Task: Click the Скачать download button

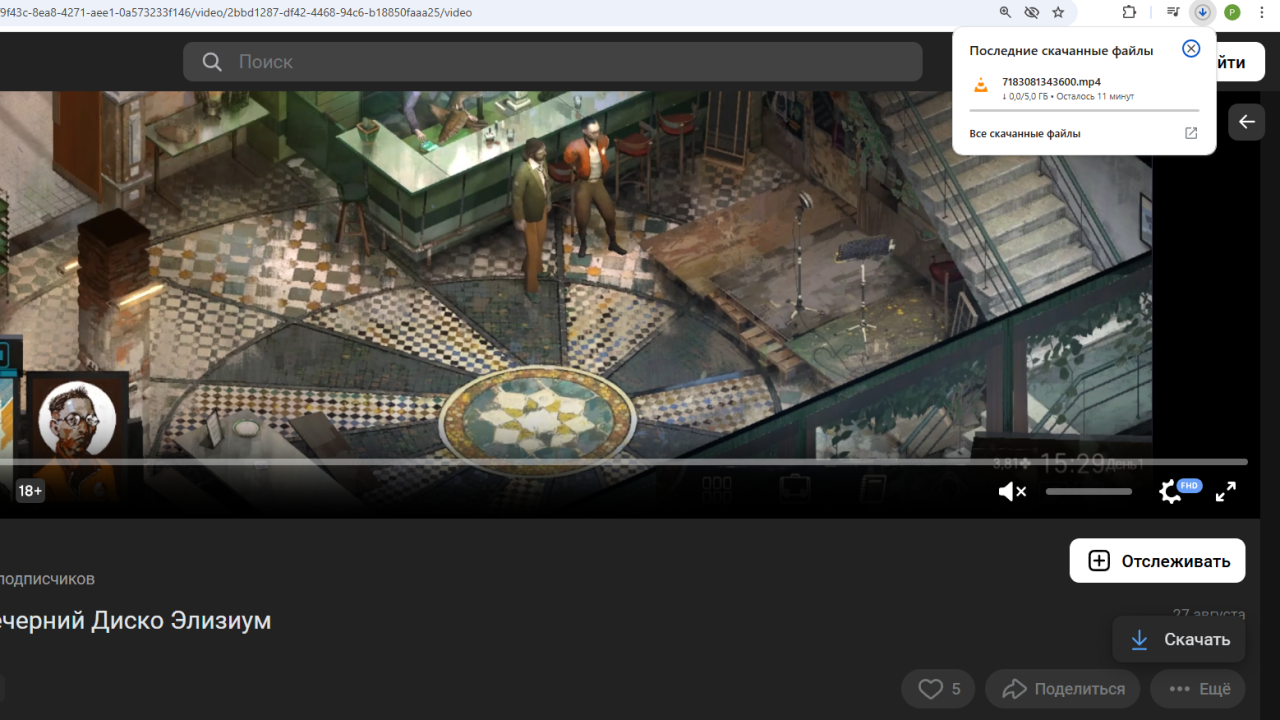Action: point(1180,640)
